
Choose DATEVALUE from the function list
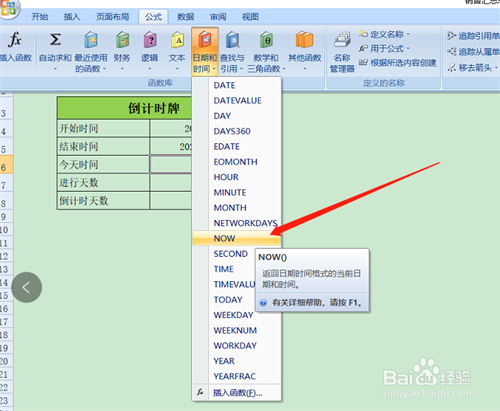tap(237, 101)
